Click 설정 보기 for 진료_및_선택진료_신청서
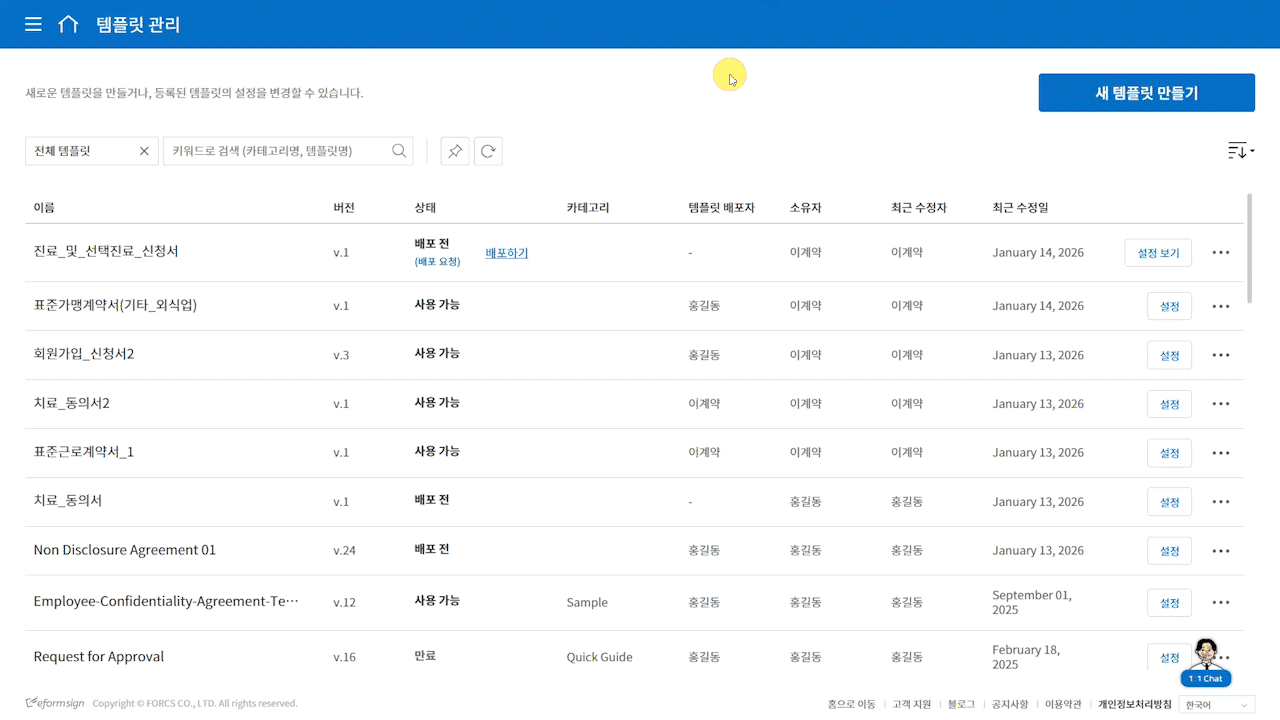 (x=1158, y=253)
